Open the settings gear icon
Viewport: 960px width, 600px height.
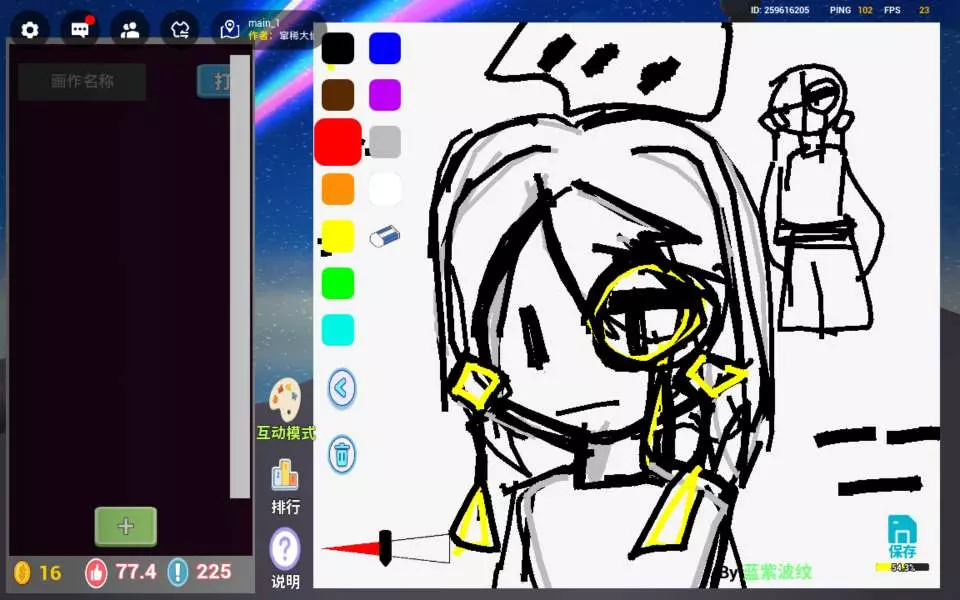30,29
